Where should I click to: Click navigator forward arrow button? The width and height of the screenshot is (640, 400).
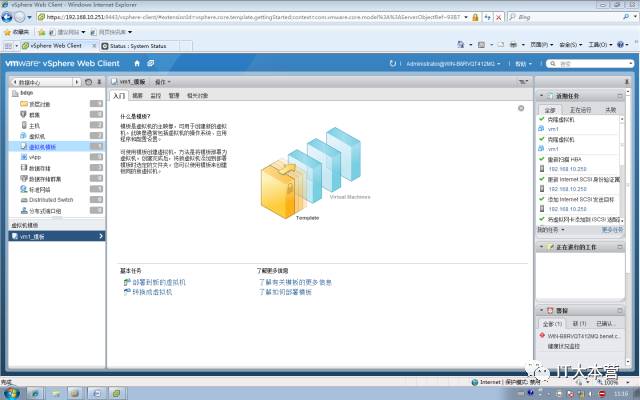click(77, 82)
